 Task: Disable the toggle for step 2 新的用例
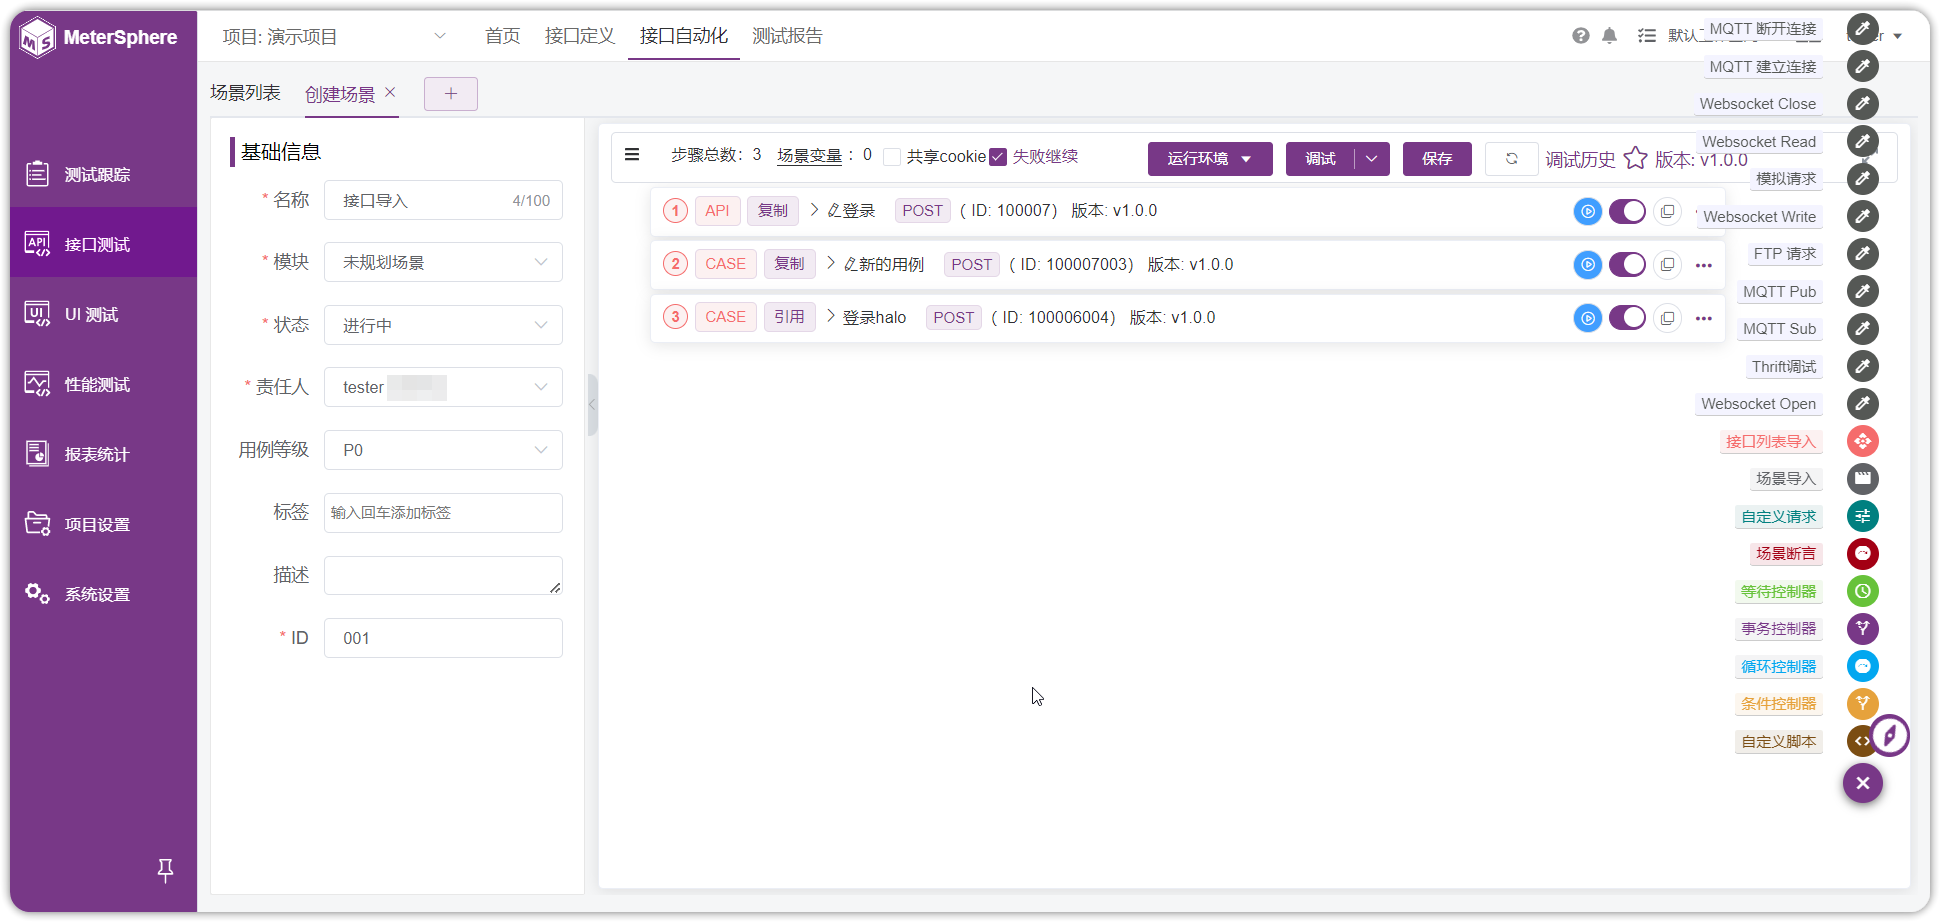(x=1627, y=265)
